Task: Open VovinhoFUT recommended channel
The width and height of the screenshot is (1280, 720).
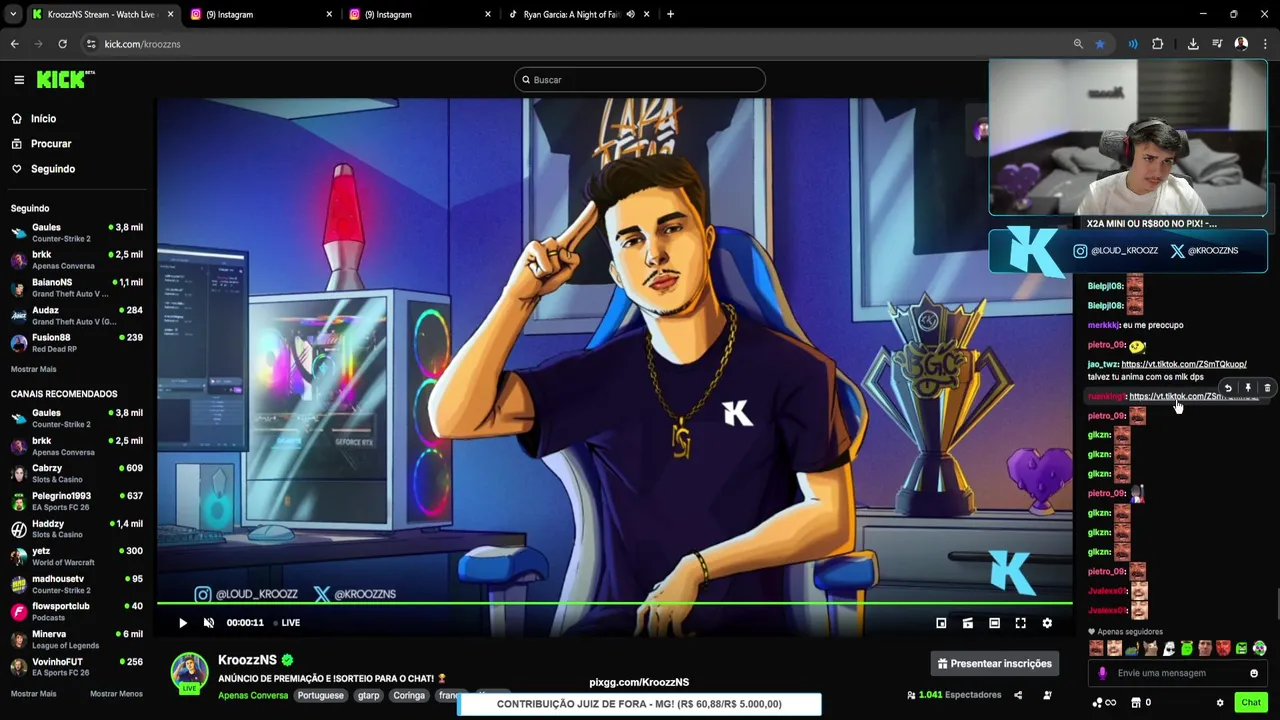Action: (77, 667)
